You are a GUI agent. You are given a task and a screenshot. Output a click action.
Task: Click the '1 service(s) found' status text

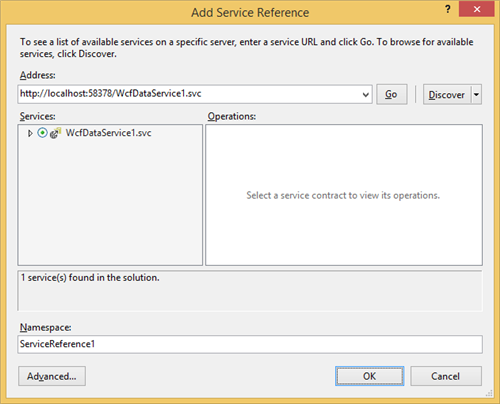pos(90,277)
